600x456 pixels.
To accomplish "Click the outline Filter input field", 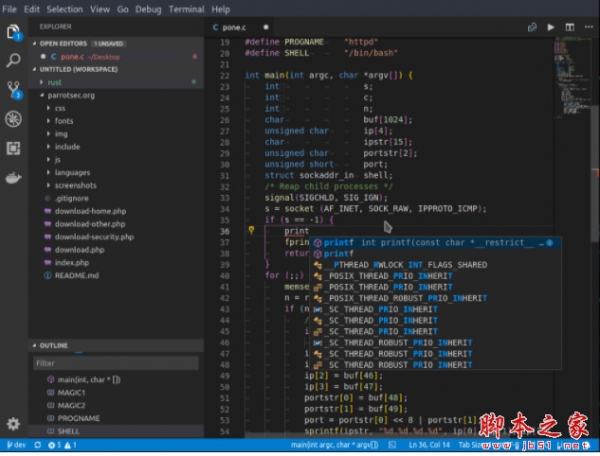I will click(x=116, y=363).
